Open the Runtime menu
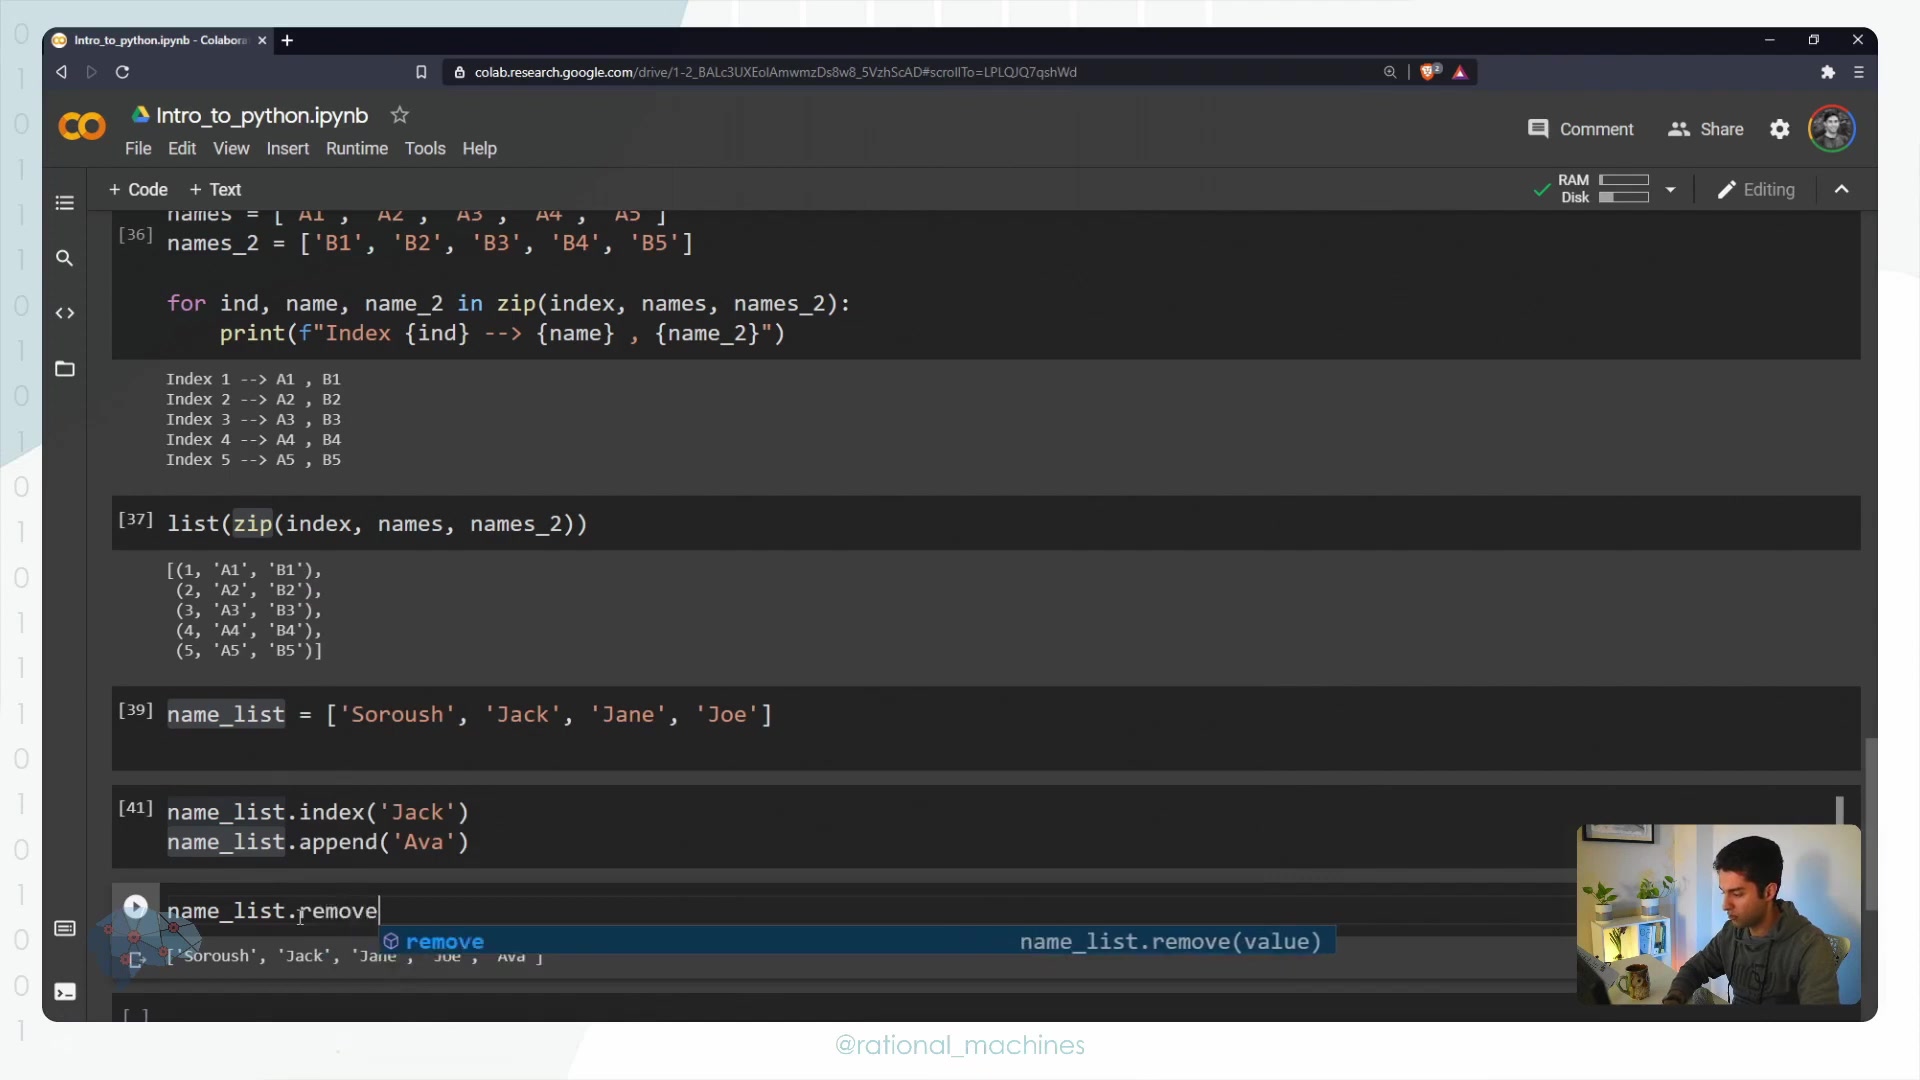1920x1080 pixels. pyautogui.click(x=356, y=148)
